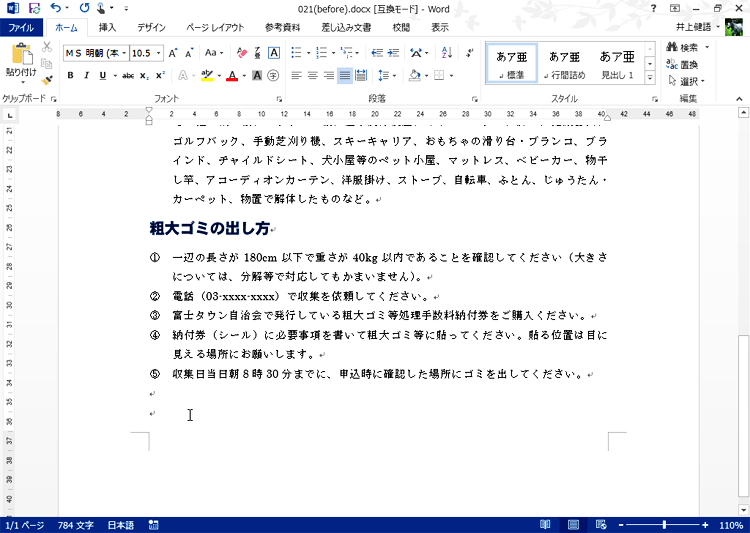Toggle character shading
750x533 pixels.
[x=257, y=76]
